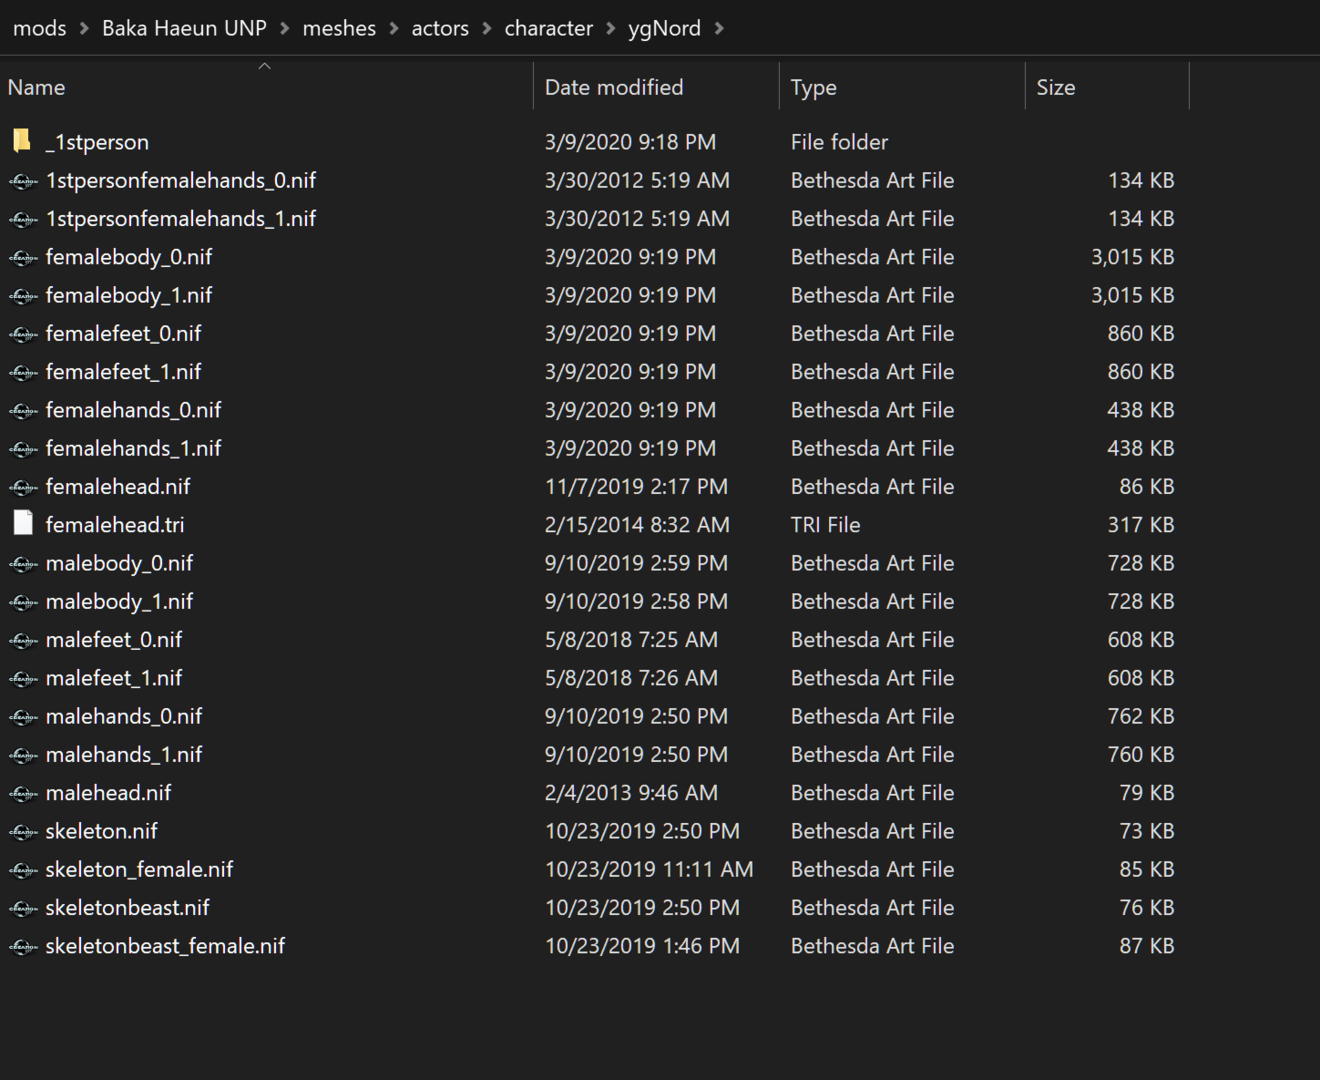The width and height of the screenshot is (1320, 1080).
Task: Click the skeleton.nif file type icon
Action: click(22, 830)
